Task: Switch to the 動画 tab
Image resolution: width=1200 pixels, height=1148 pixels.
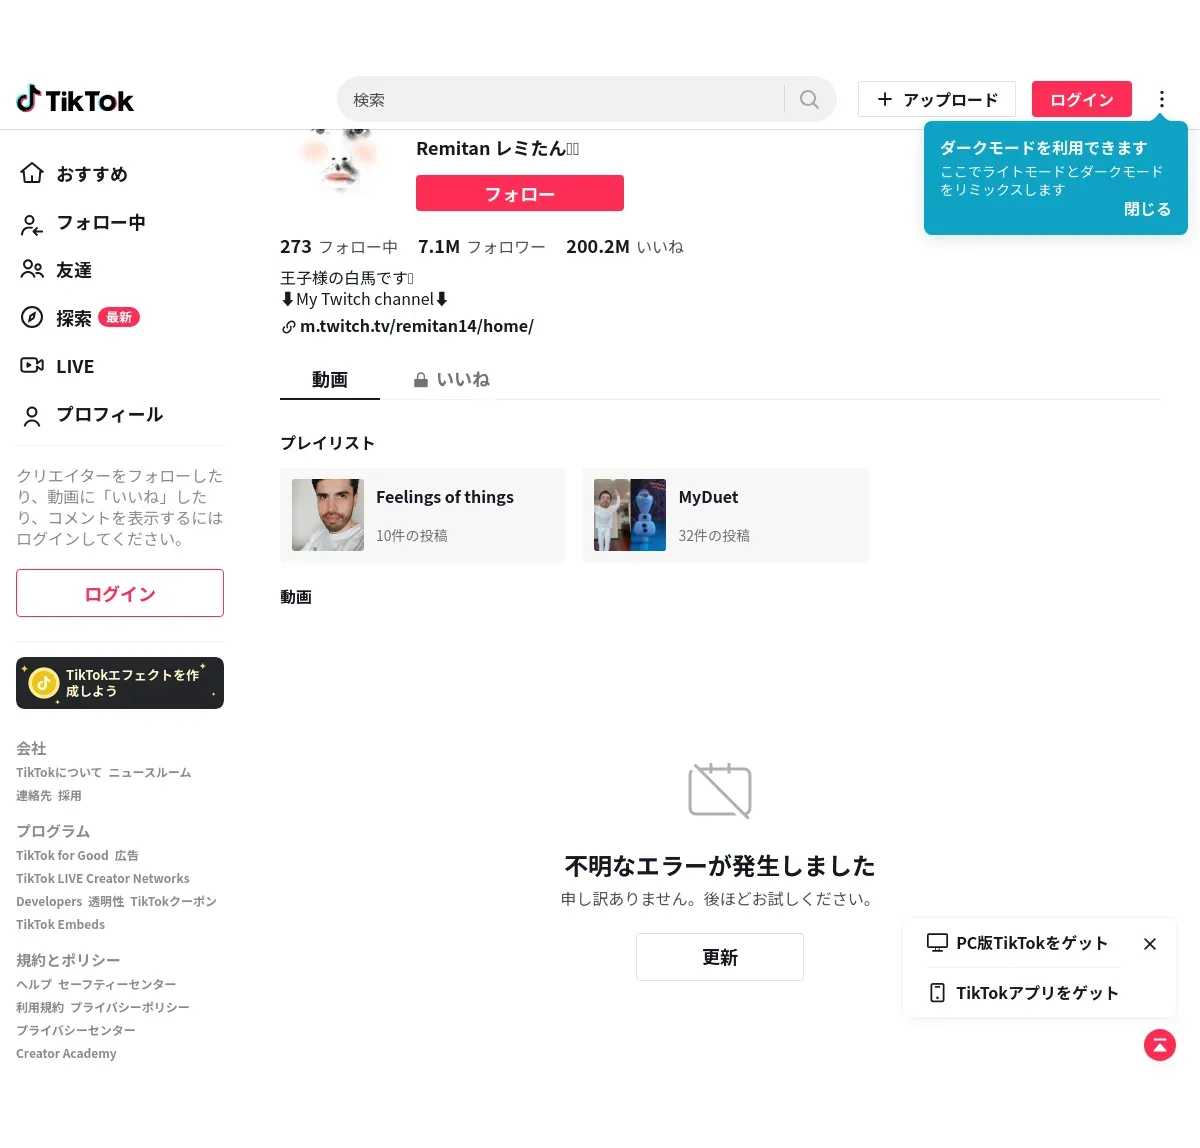Action: pyautogui.click(x=330, y=380)
